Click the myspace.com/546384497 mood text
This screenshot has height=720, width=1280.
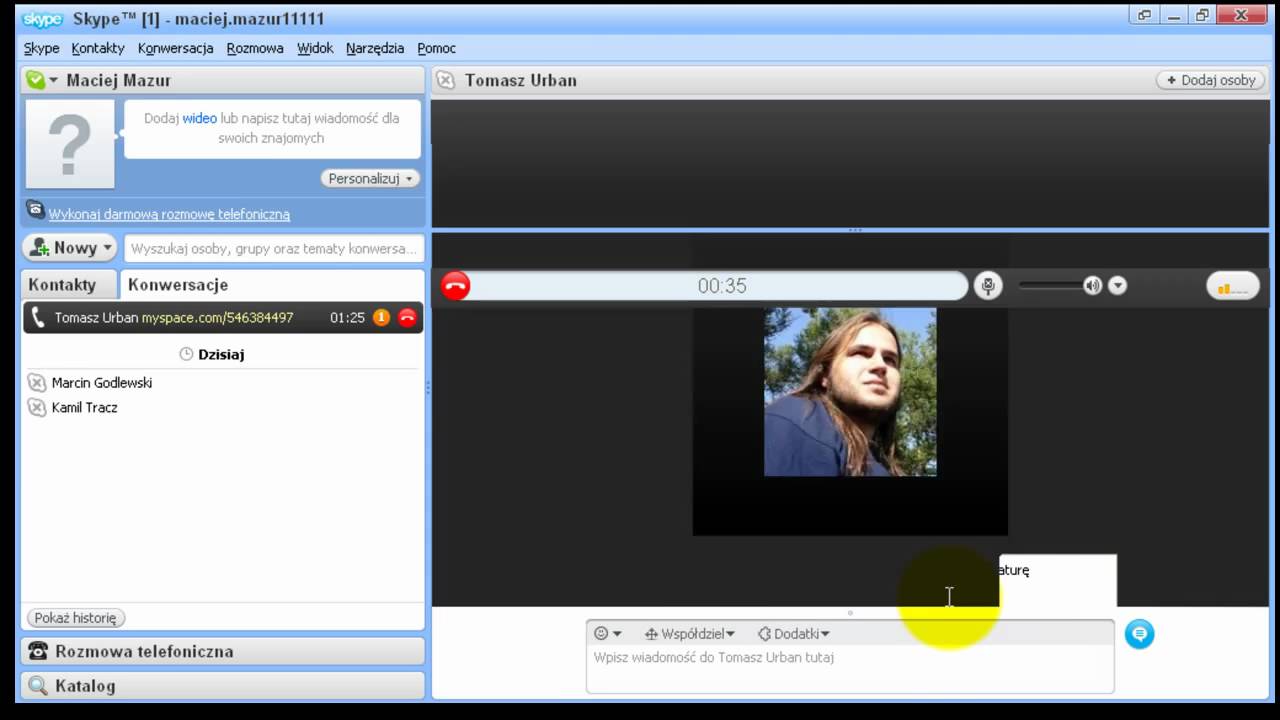(217, 318)
